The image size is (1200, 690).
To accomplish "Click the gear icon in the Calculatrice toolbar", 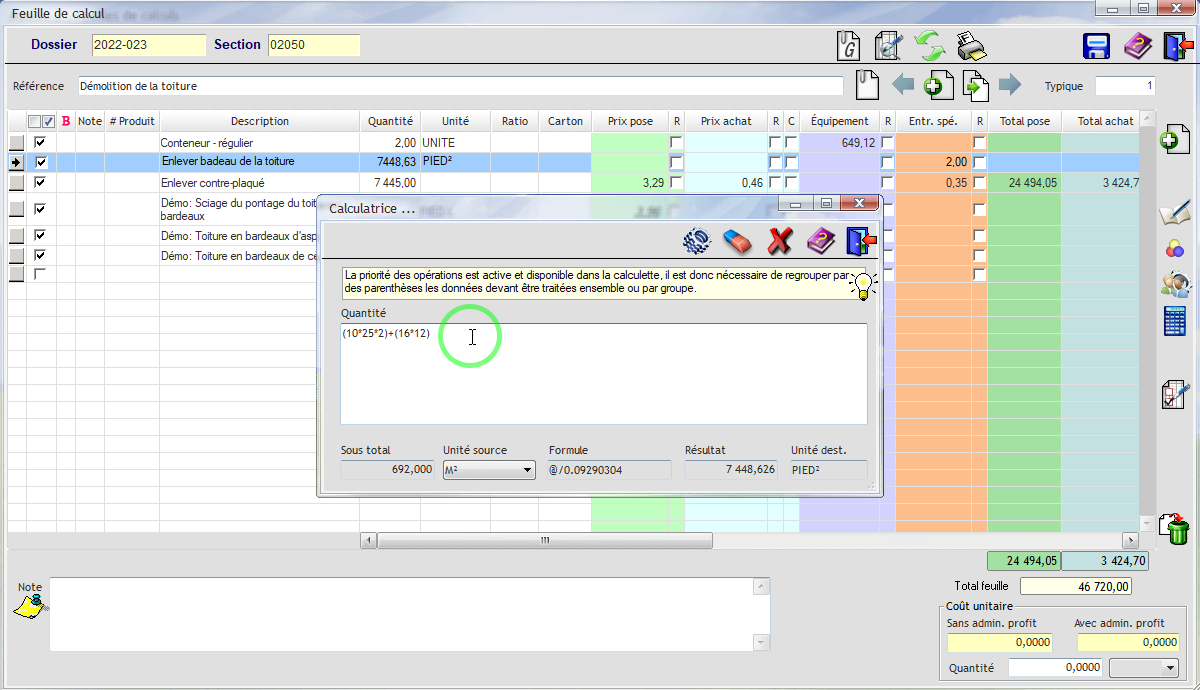I will tap(696, 241).
